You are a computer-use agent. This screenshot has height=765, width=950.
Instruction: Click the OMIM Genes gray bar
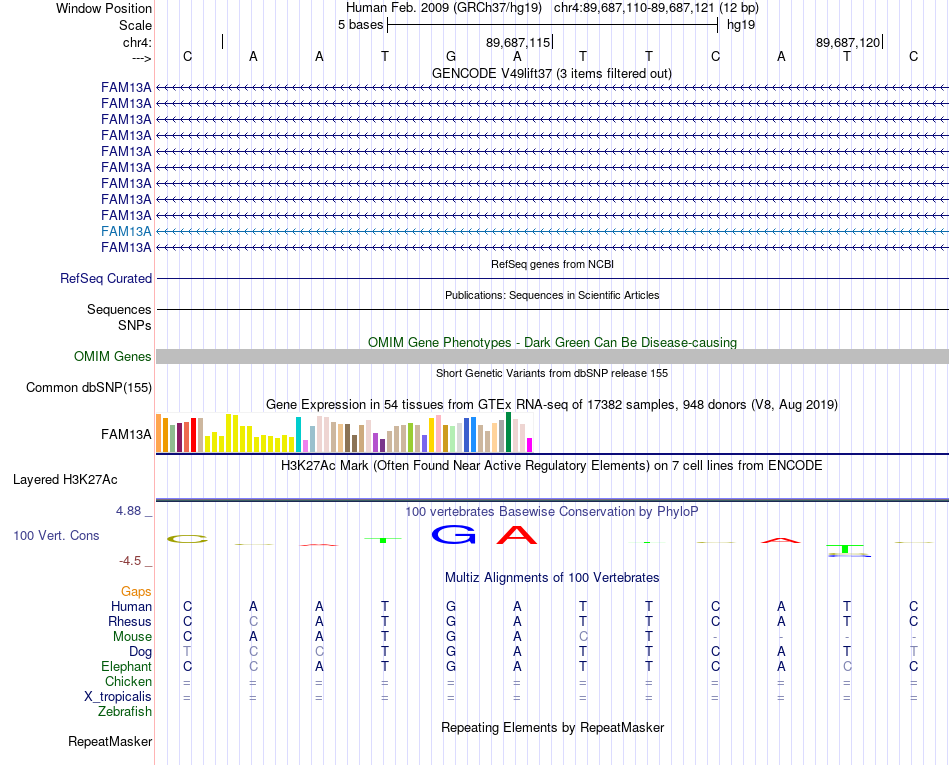pos(552,356)
